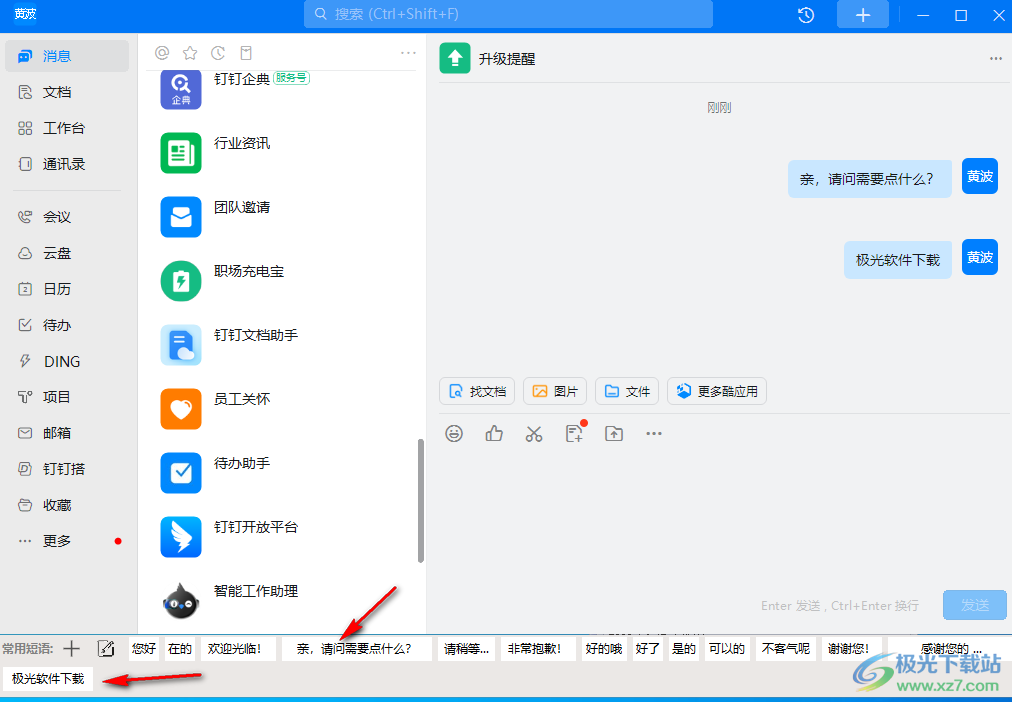Open 日历 calendar in sidebar
The width and height of the screenshot is (1012, 702).
pyautogui.click(x=67, y=289)
